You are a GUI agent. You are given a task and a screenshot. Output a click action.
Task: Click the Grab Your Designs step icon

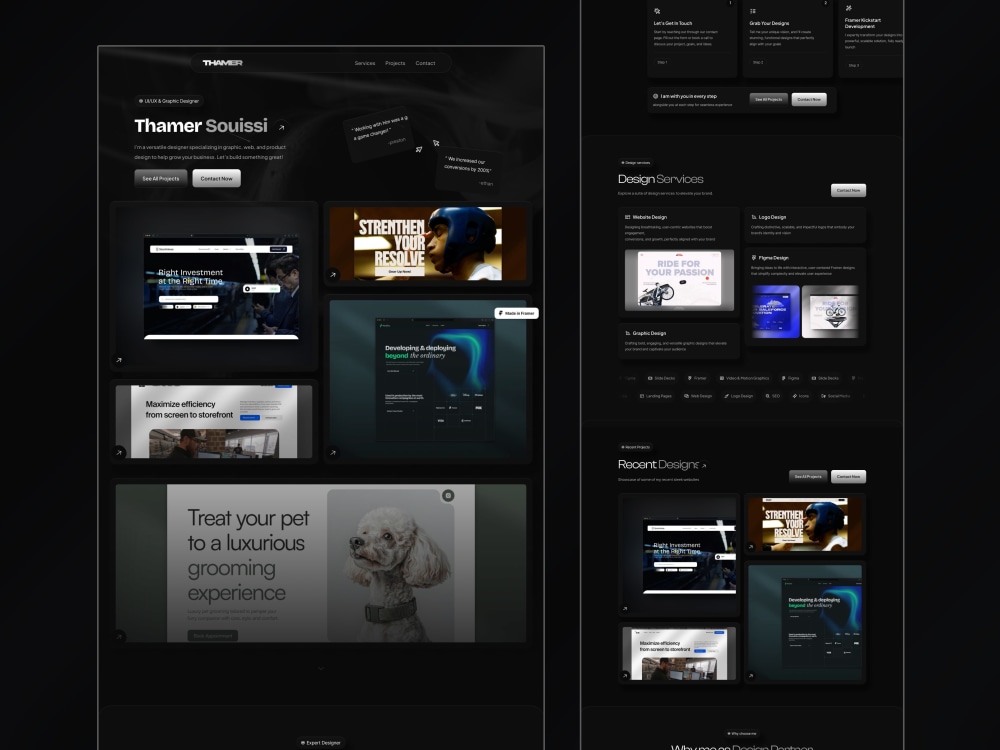click(753, 11)
